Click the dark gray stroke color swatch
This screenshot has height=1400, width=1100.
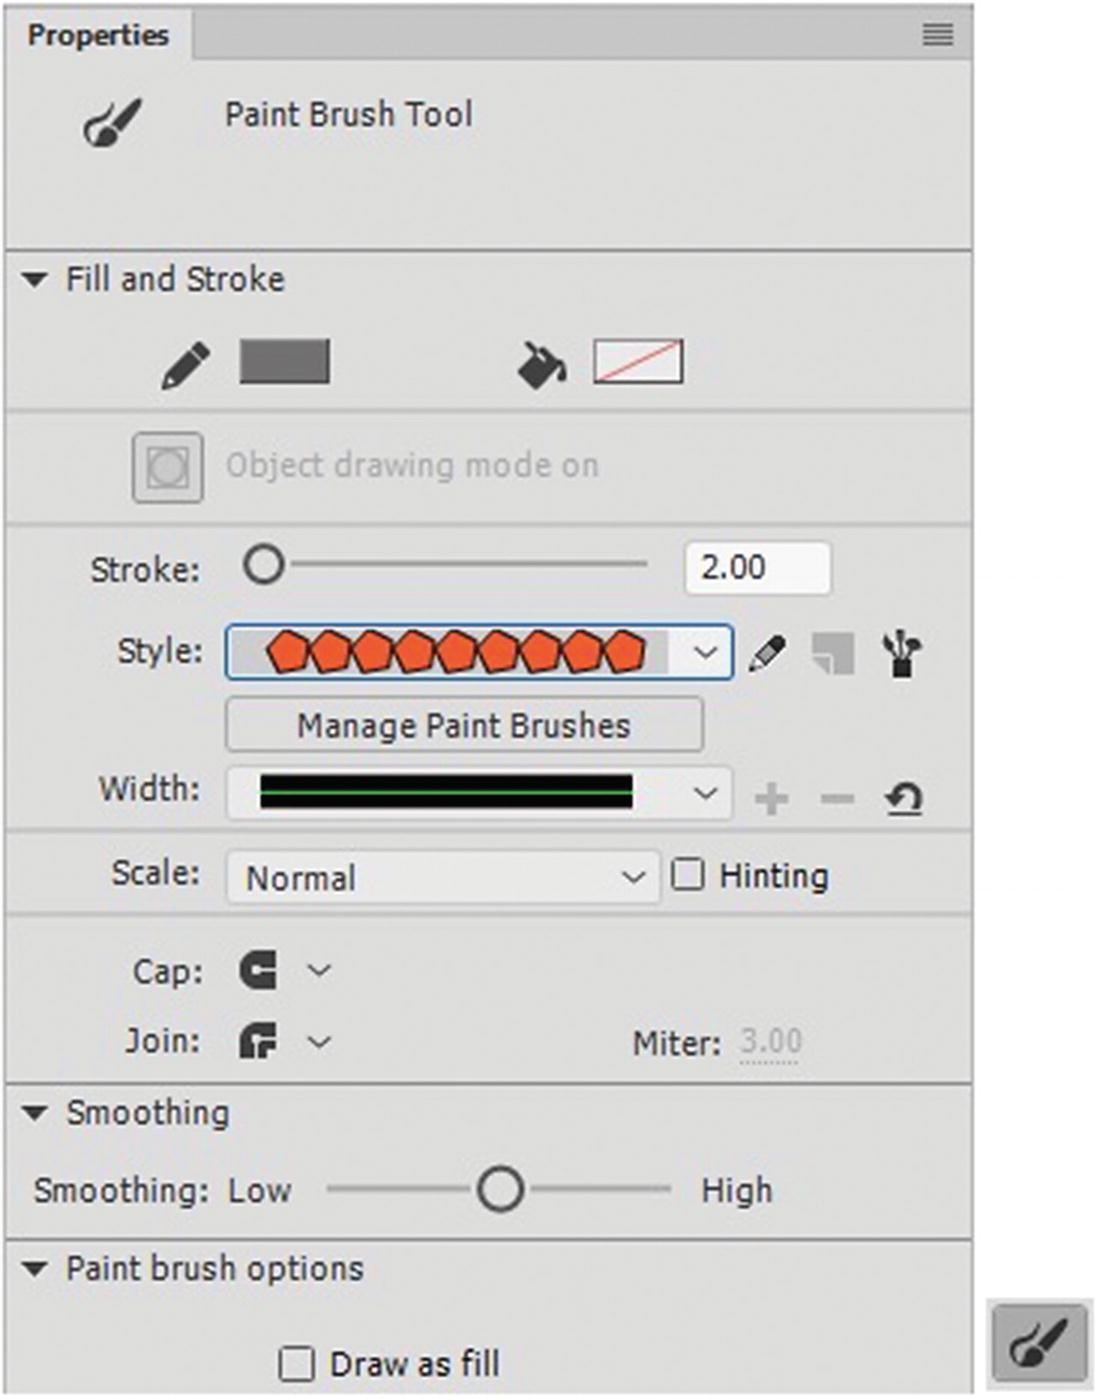(285, 362)
